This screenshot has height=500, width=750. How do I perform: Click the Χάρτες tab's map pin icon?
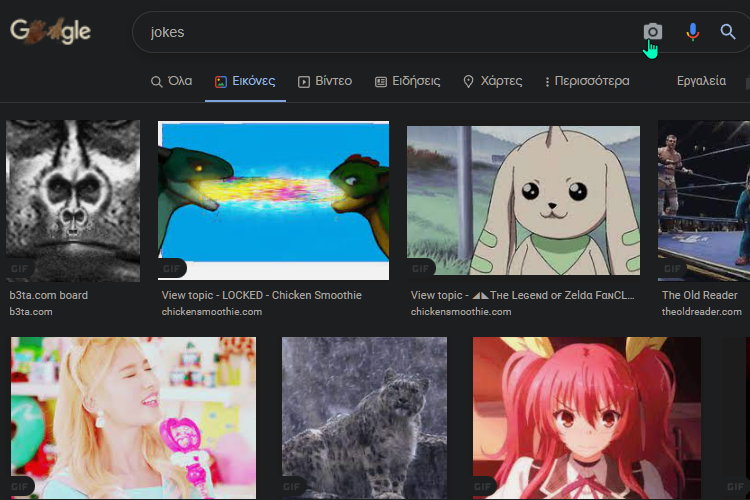[468, 82]
